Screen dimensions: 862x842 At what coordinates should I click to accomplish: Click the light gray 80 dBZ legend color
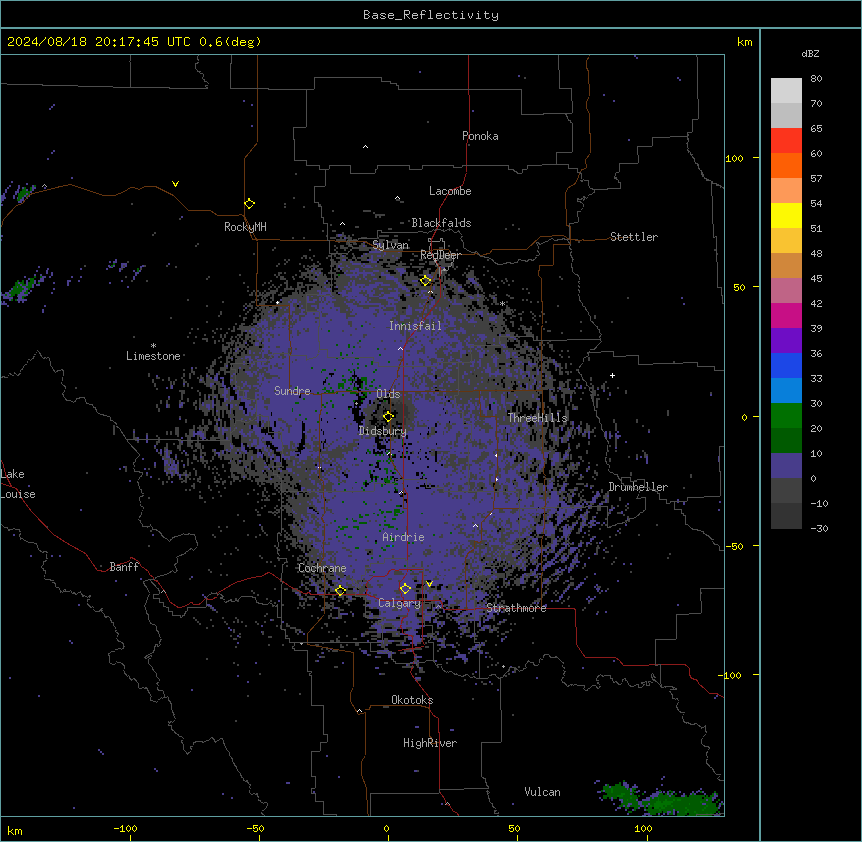(786, 91)
